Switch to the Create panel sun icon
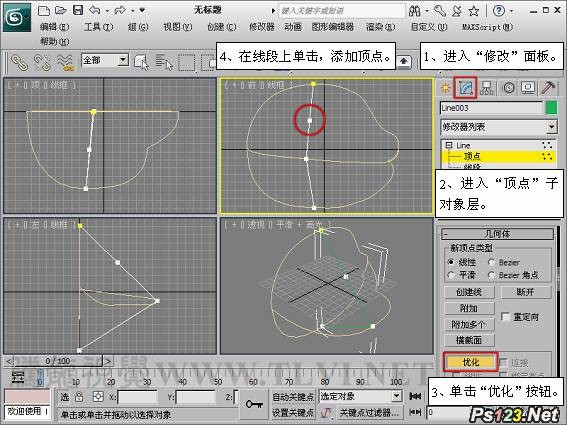This screenshot has height=425, width=567. pyautogui.click(x=446, y=88)
